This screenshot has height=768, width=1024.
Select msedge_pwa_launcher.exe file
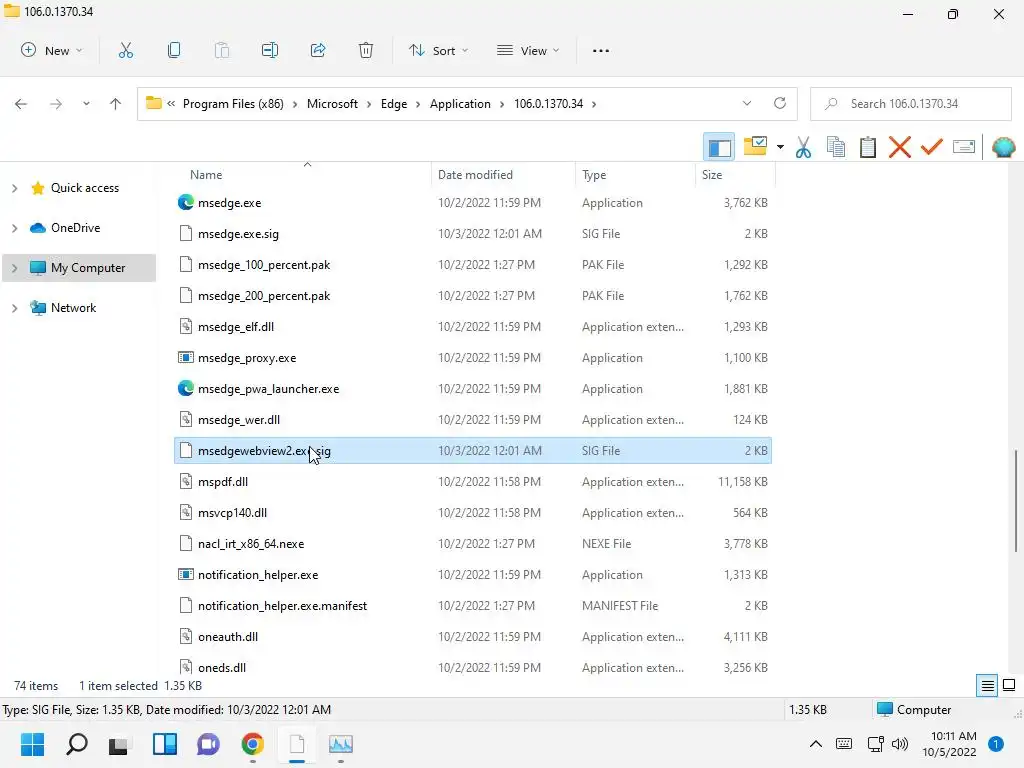(x=473, y=389)
